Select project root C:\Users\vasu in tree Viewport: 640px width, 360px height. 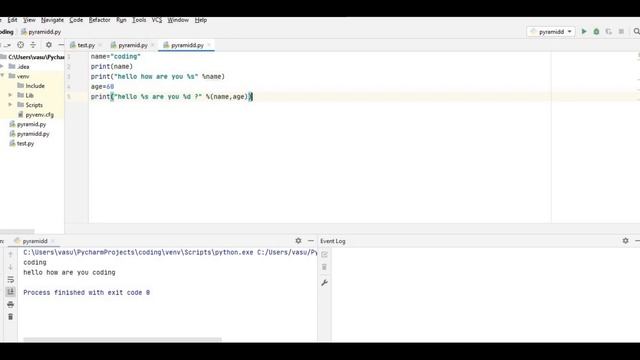(32, 57)
